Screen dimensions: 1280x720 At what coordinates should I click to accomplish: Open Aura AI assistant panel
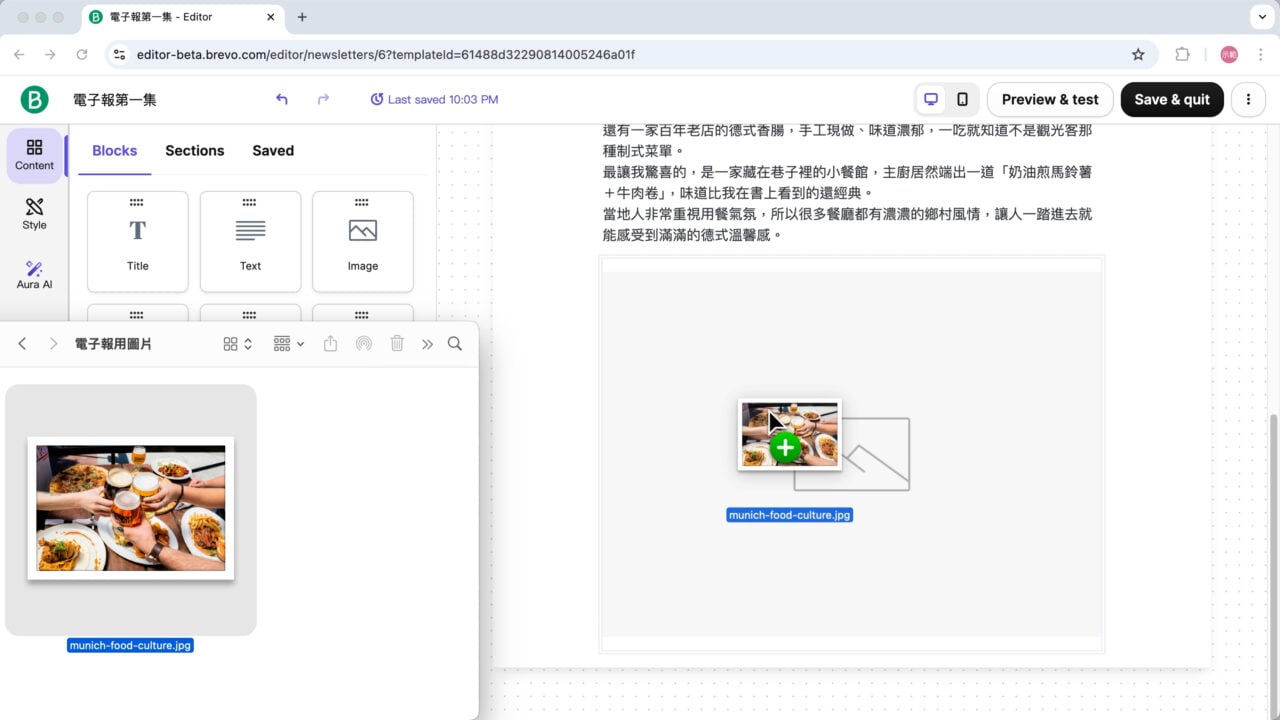coord(34,274)
